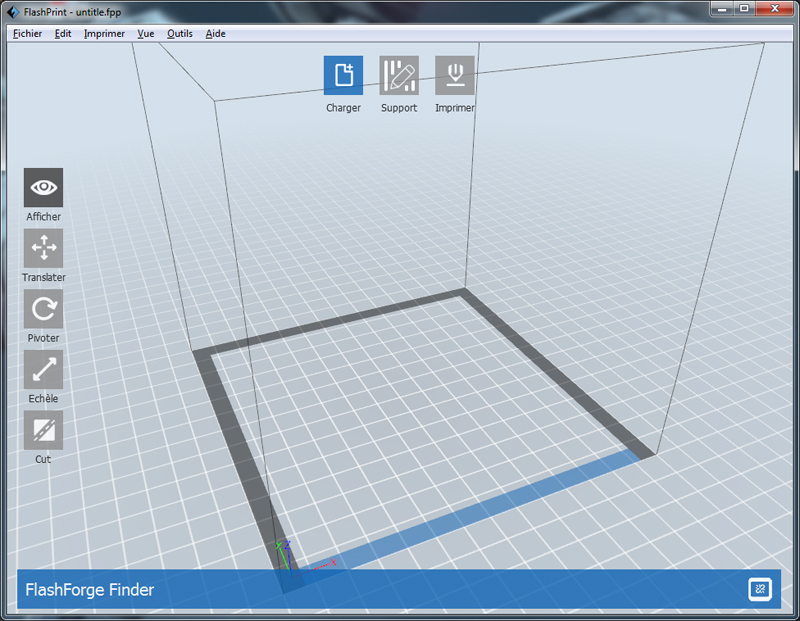The image size is (800, 621).
Task: Click the Charger load file icon
Action: pos(343,76)
